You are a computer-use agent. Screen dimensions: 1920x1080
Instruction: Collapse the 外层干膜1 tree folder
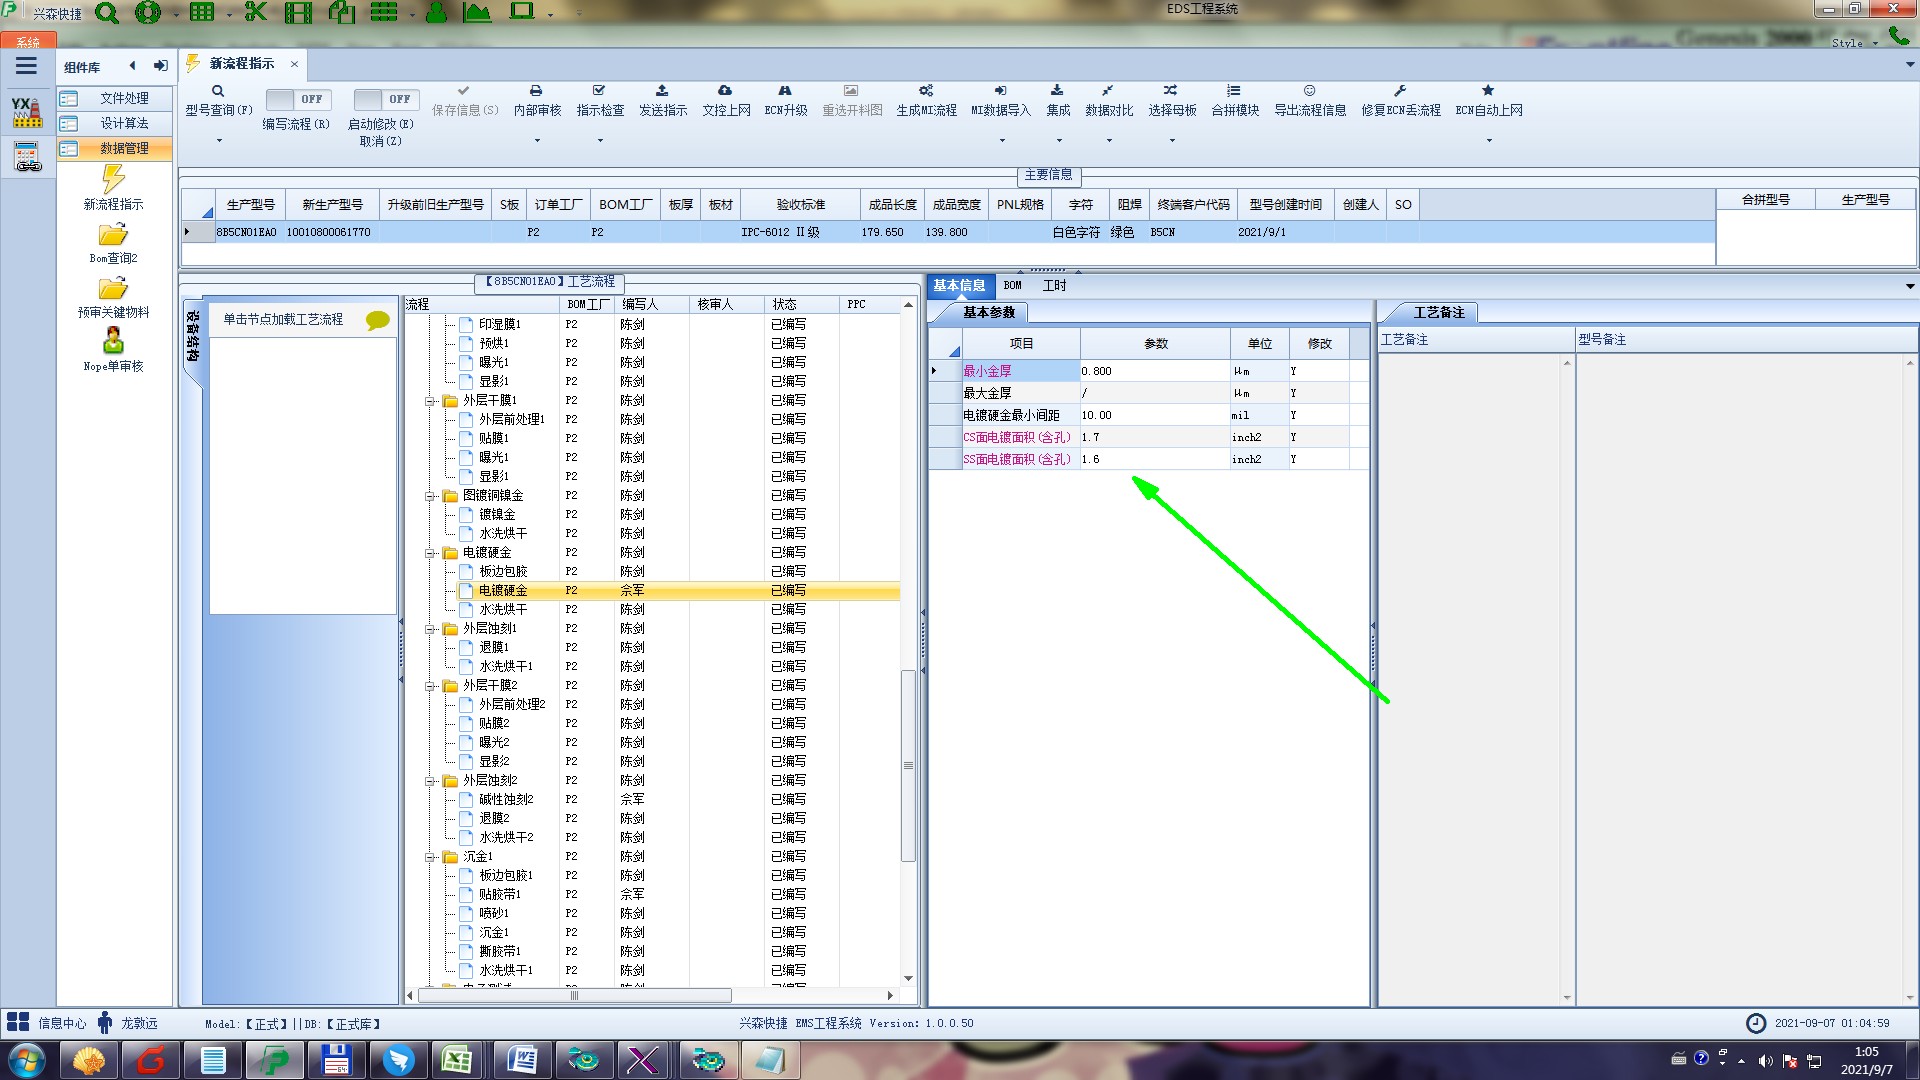pyautogui.click(x=431, y=401)
